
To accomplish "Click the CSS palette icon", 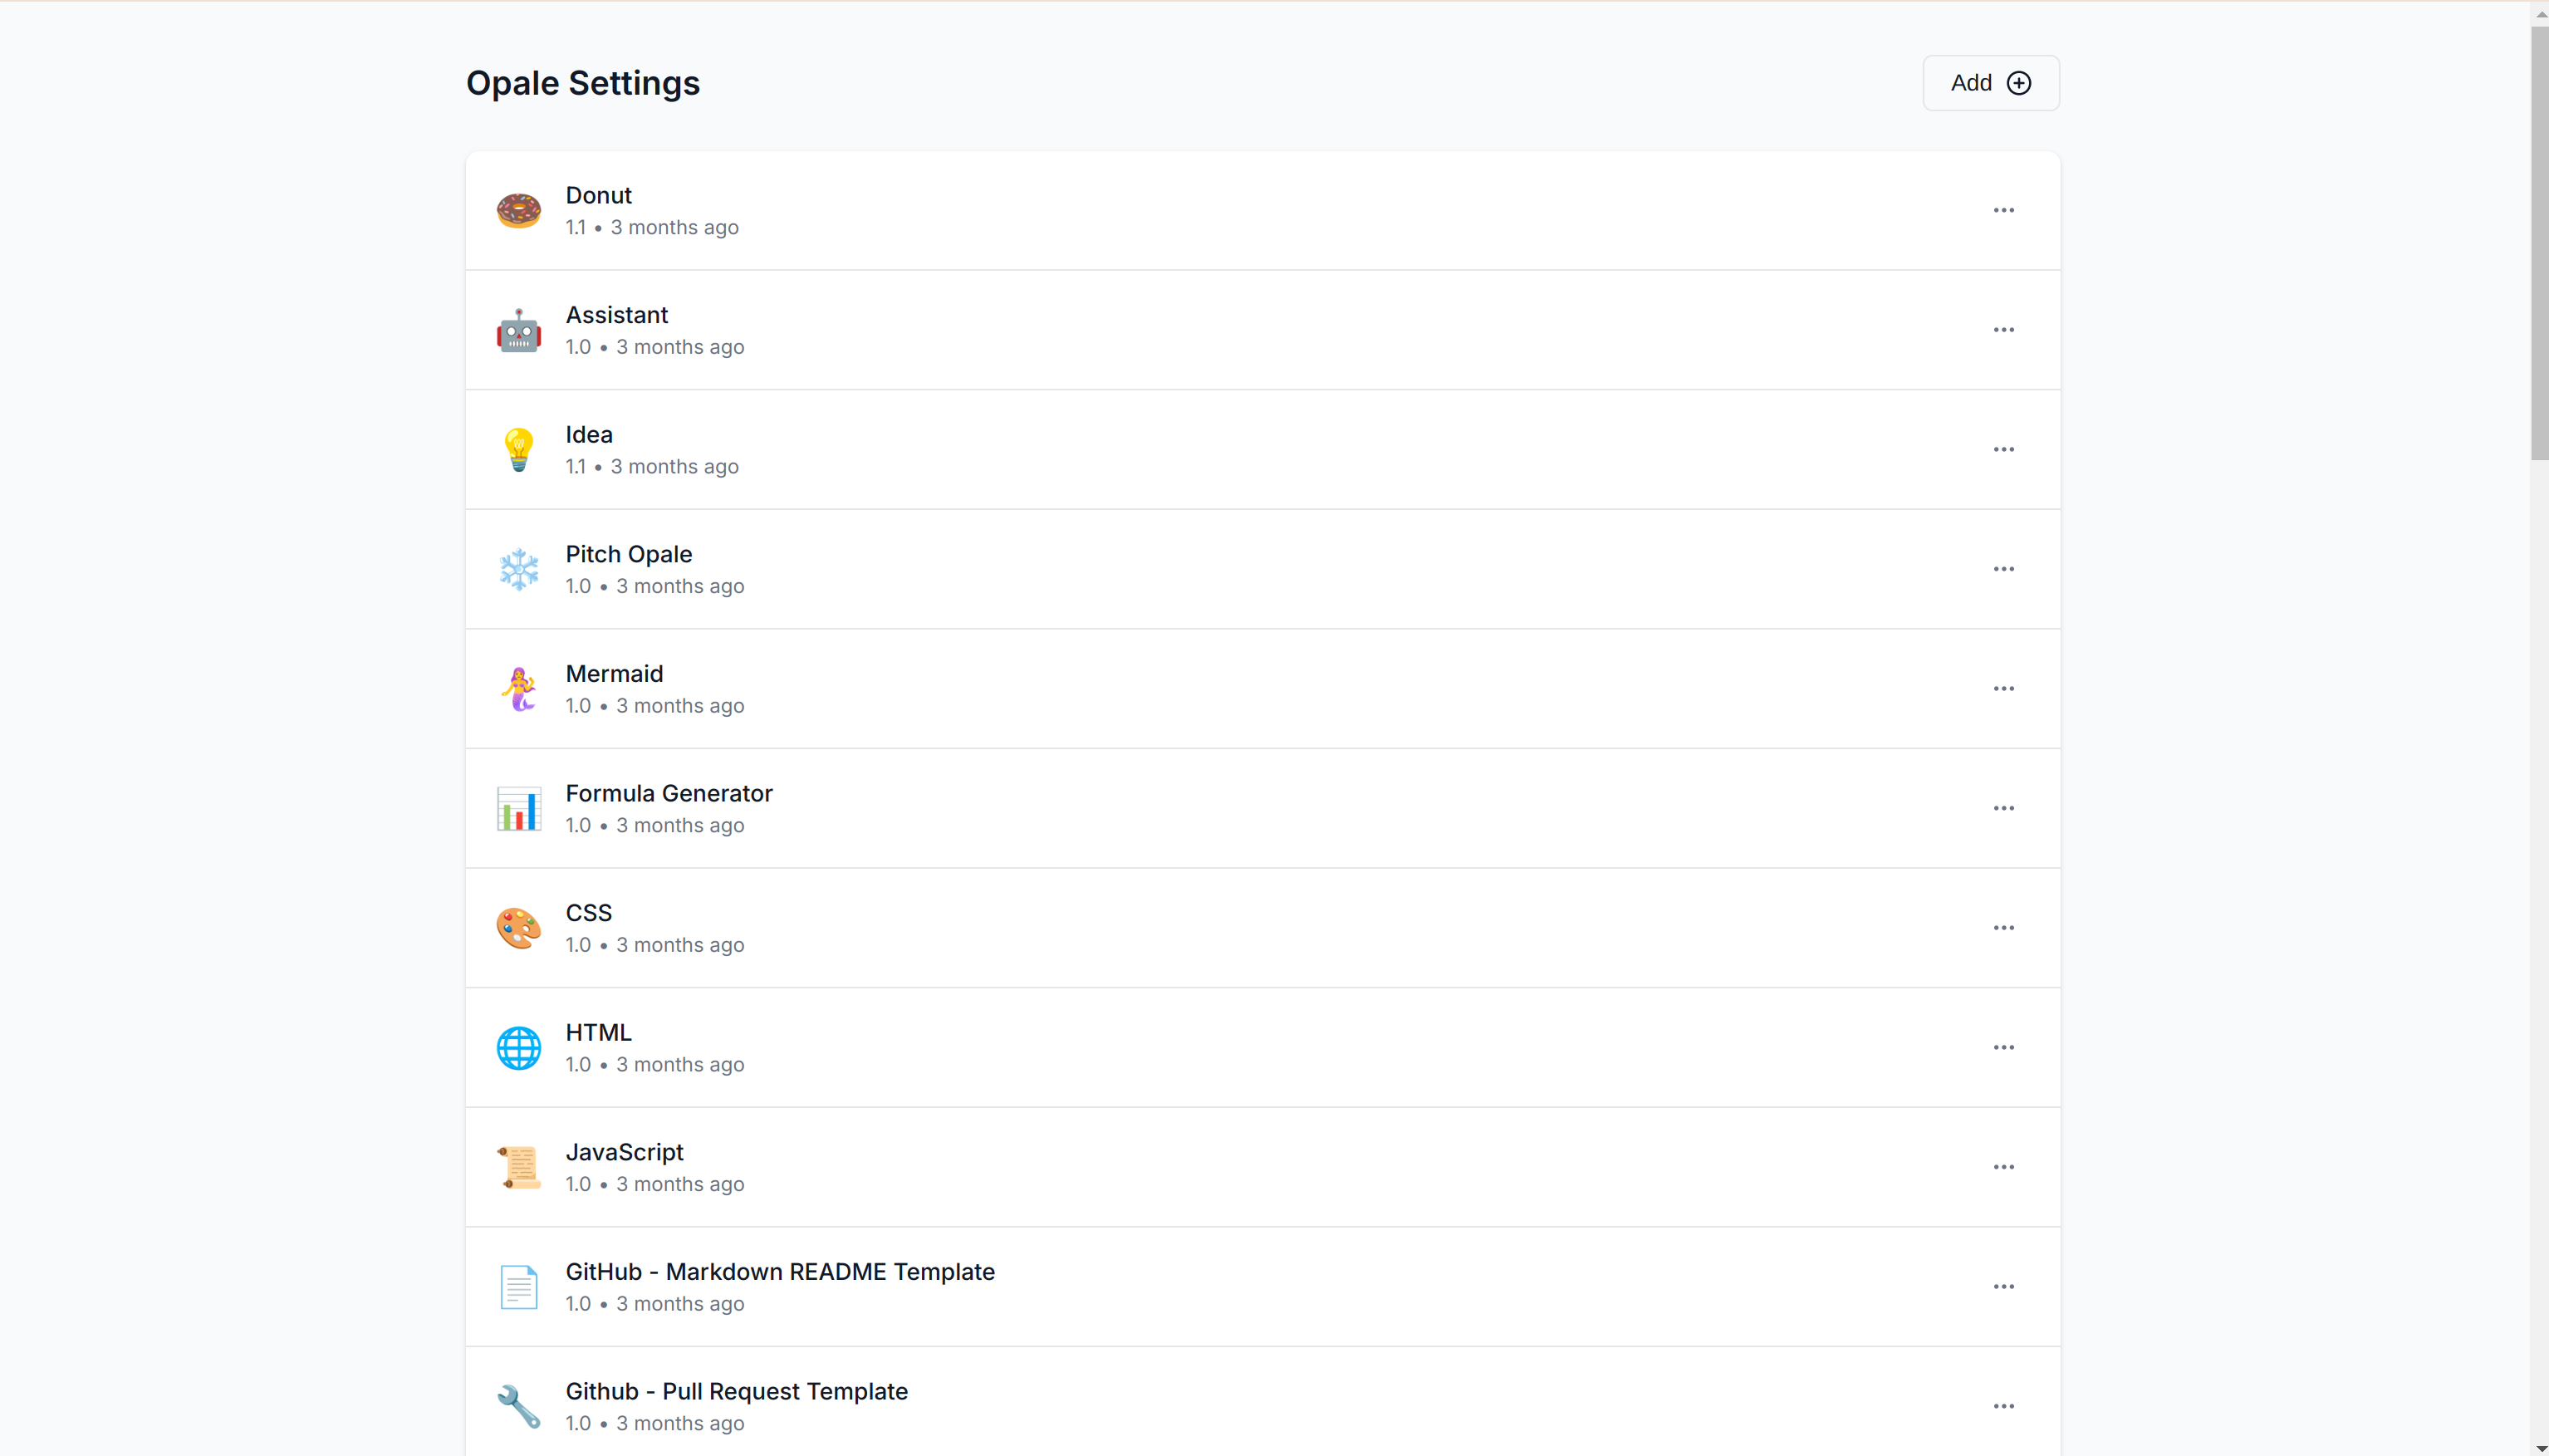I will click(x=518, y=928).
